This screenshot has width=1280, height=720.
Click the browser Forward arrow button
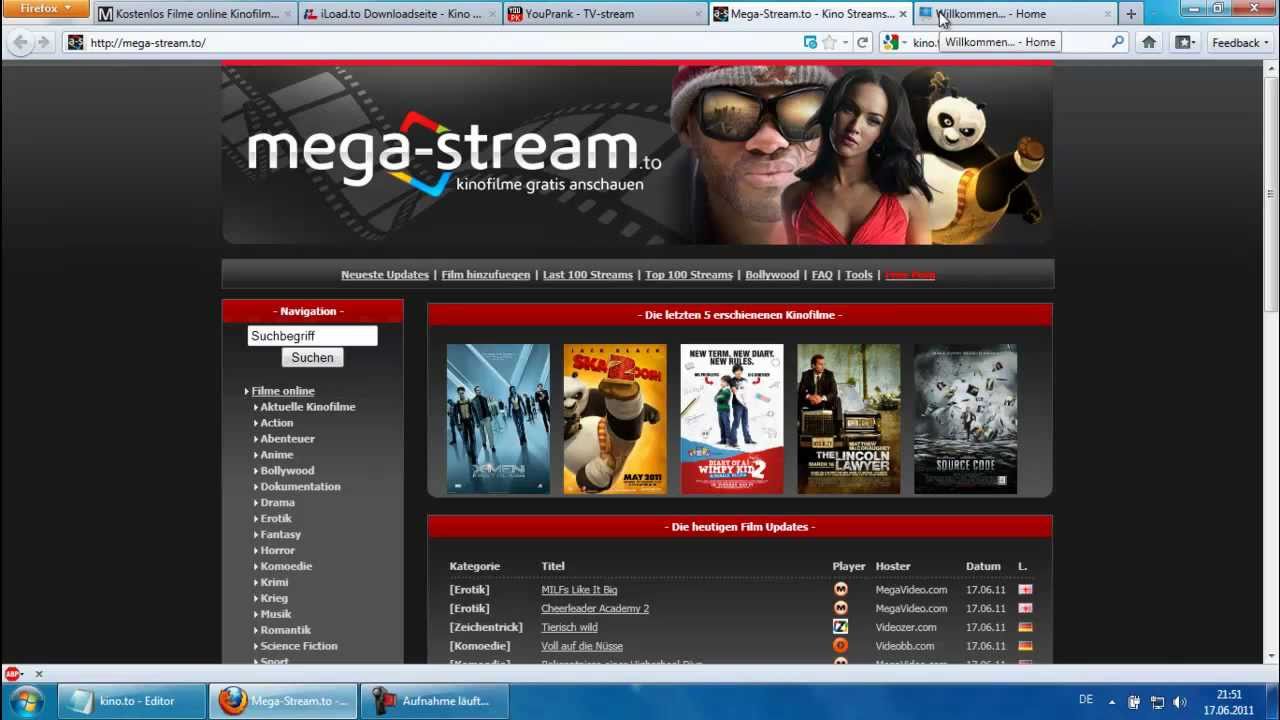point(43,42)
